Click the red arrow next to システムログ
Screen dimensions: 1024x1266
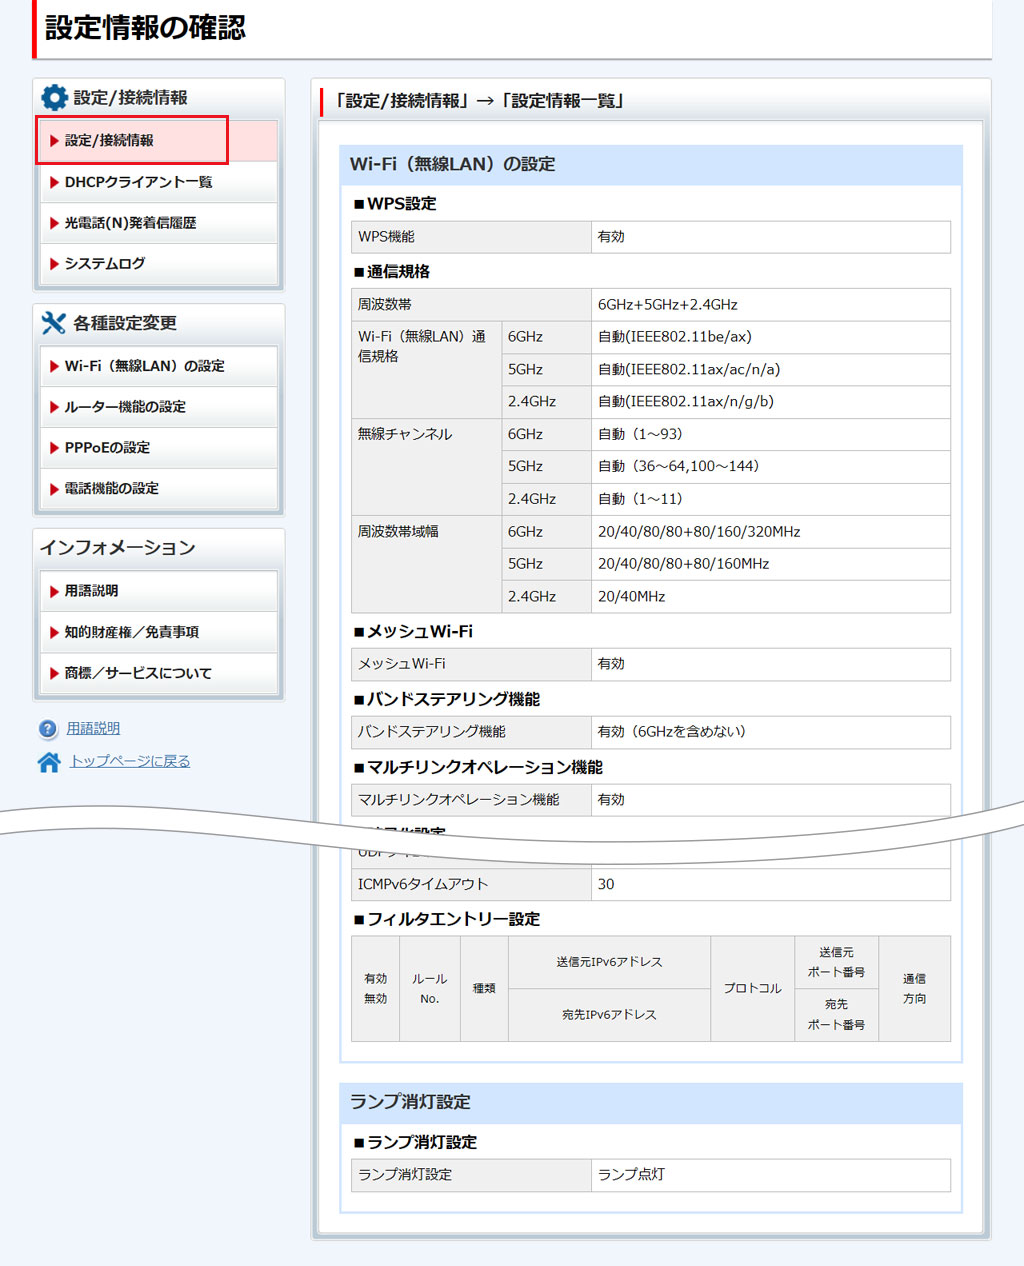pos(54,264)
